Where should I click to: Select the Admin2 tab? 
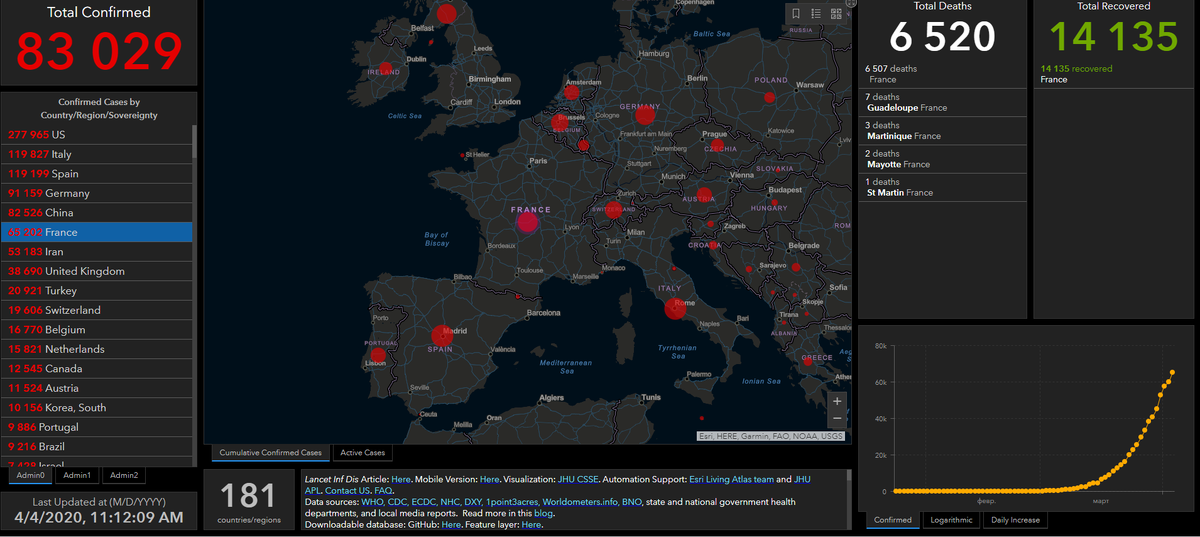[125, 475]
